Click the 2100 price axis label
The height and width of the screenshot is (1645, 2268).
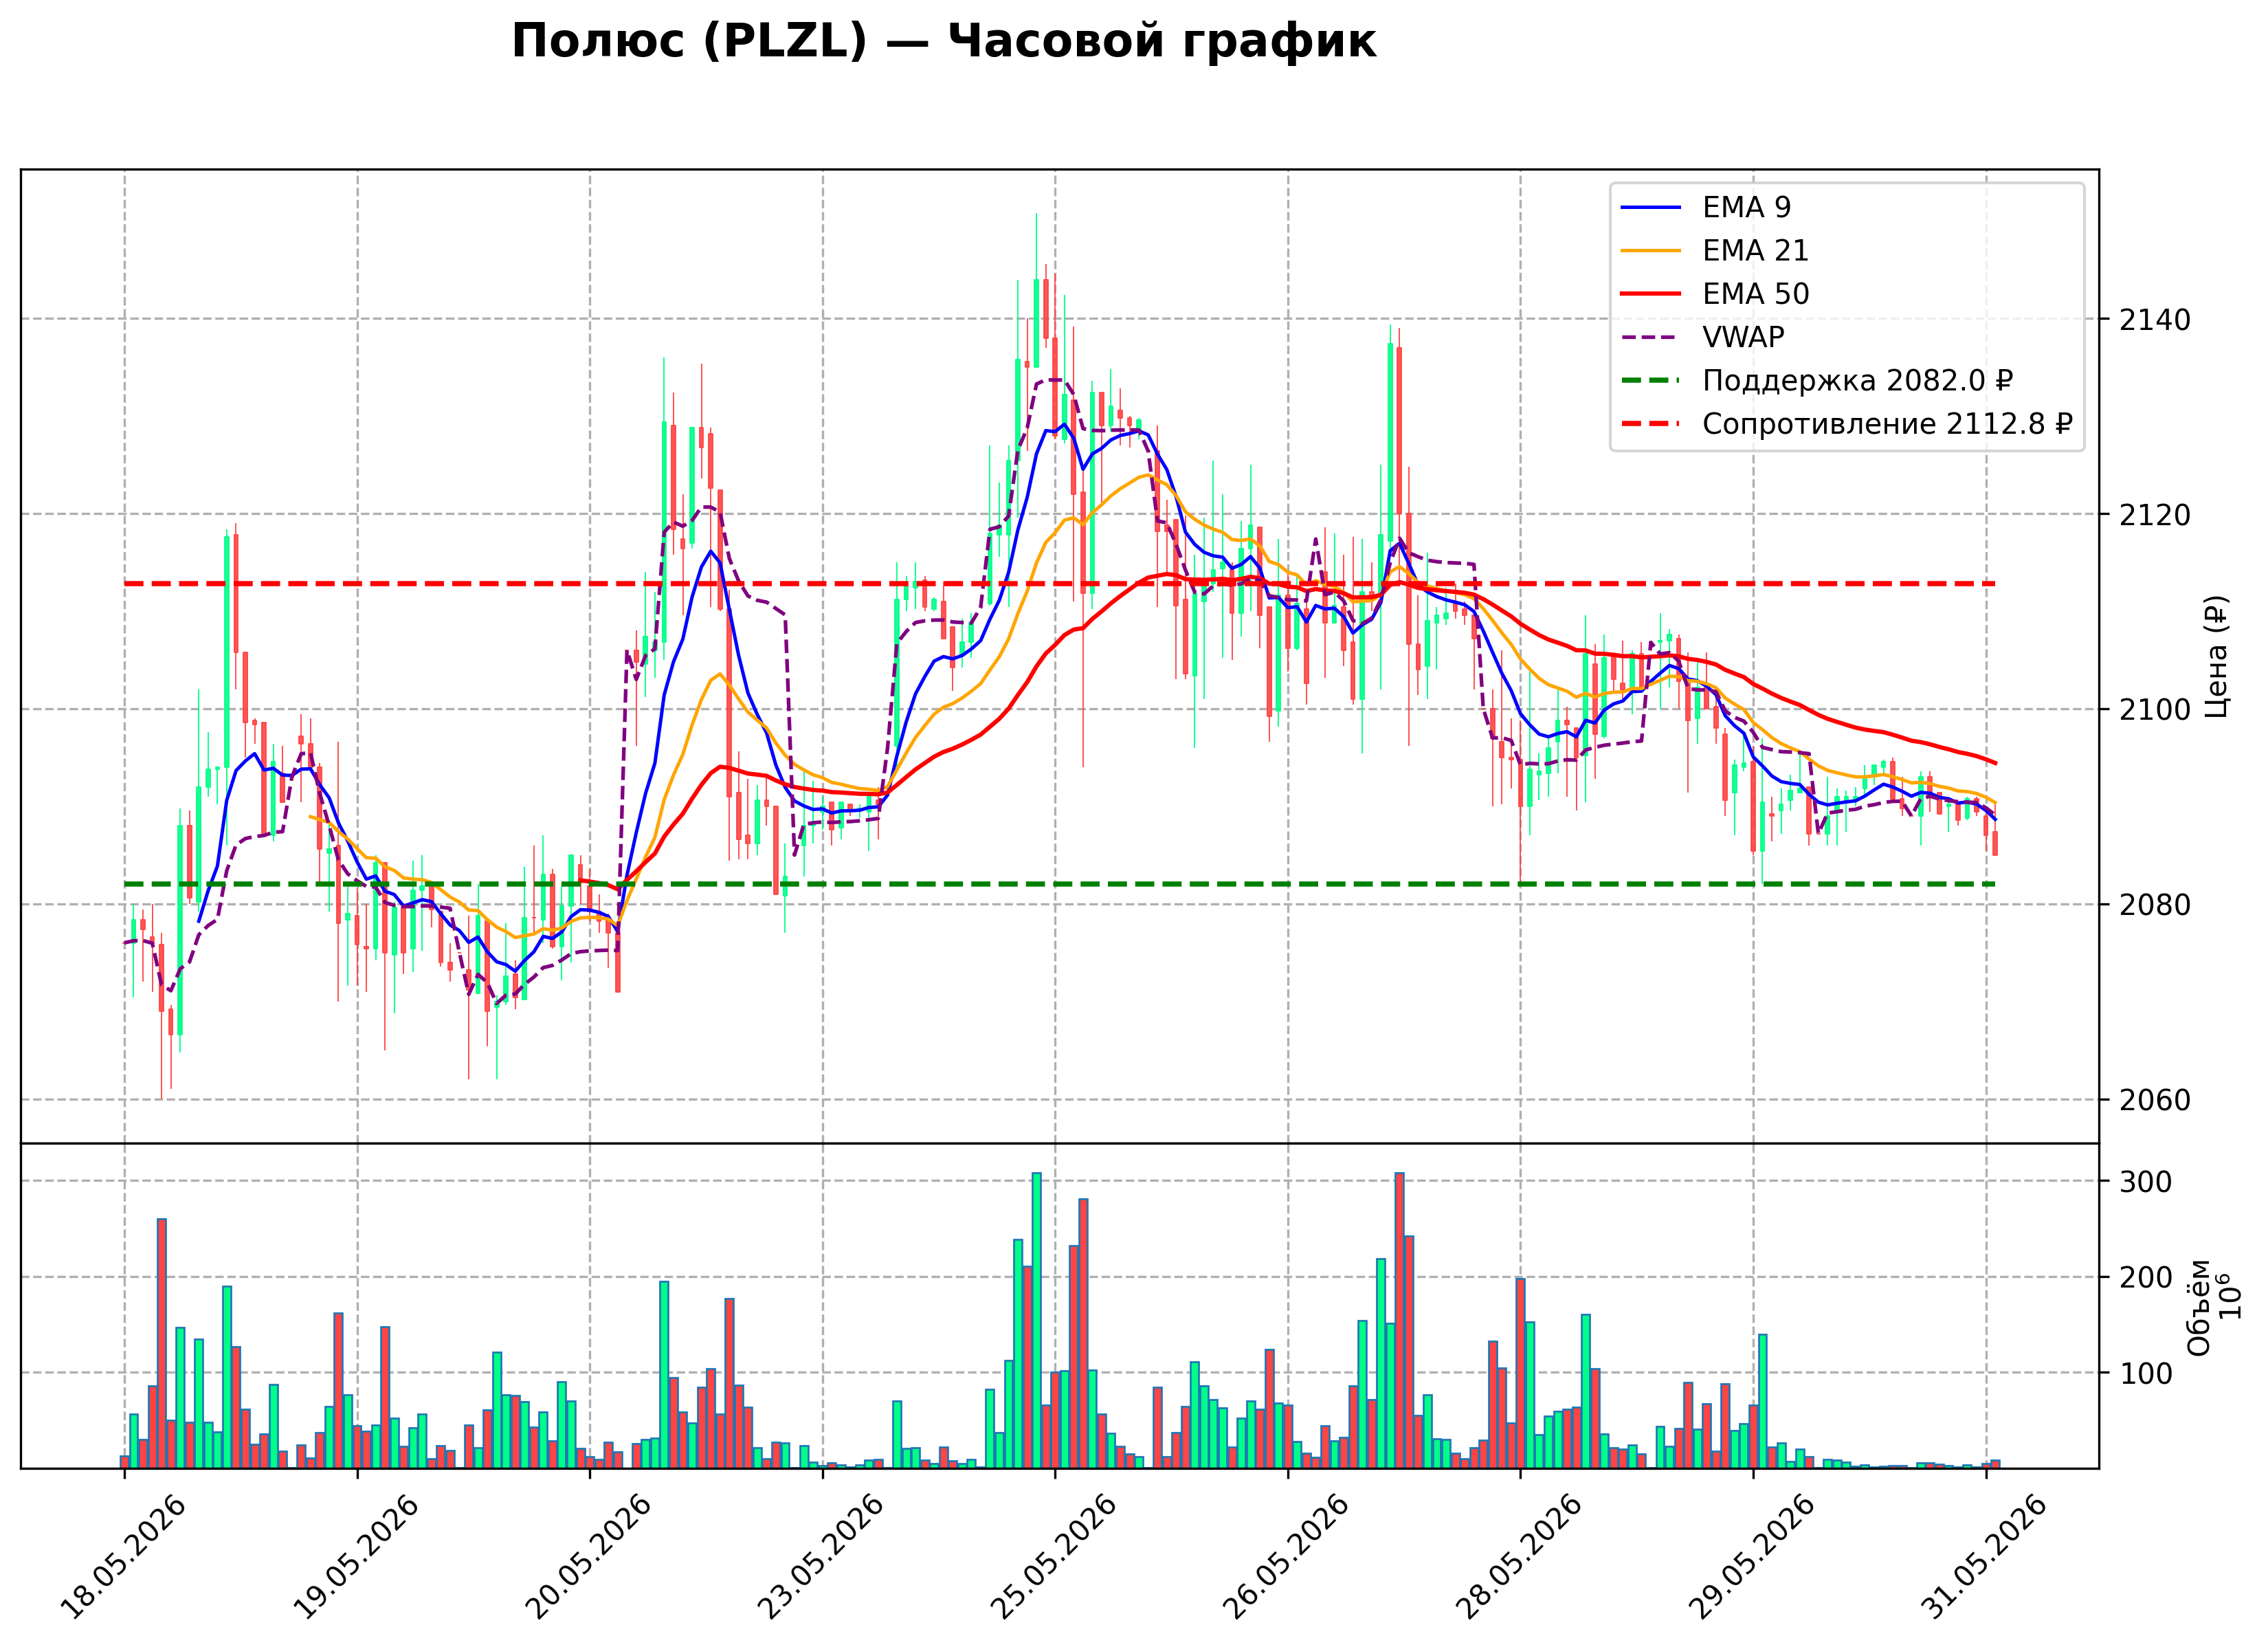2154,710
